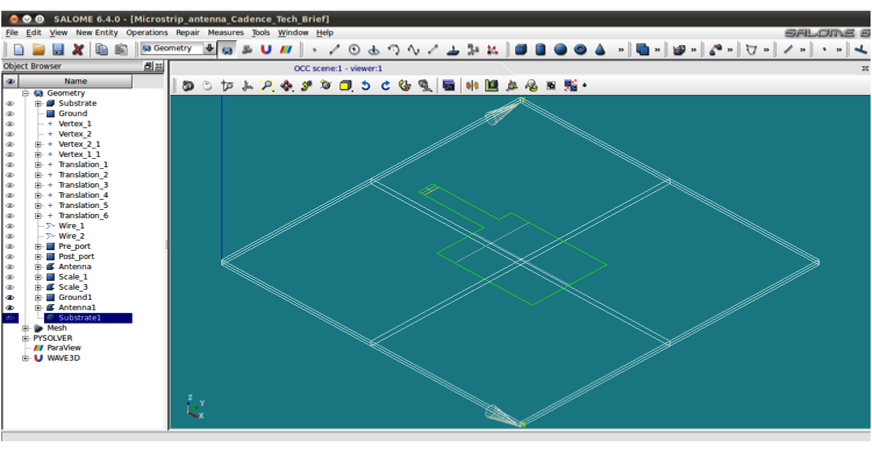Select Post_port in the object tree
The width and height of the screenshot is (872, 452).
(x=76, y=257)
